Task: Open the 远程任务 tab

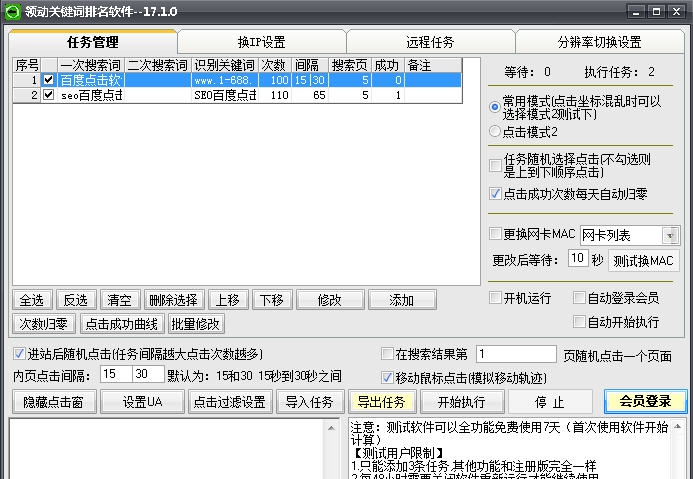Action: click(430, 42)
